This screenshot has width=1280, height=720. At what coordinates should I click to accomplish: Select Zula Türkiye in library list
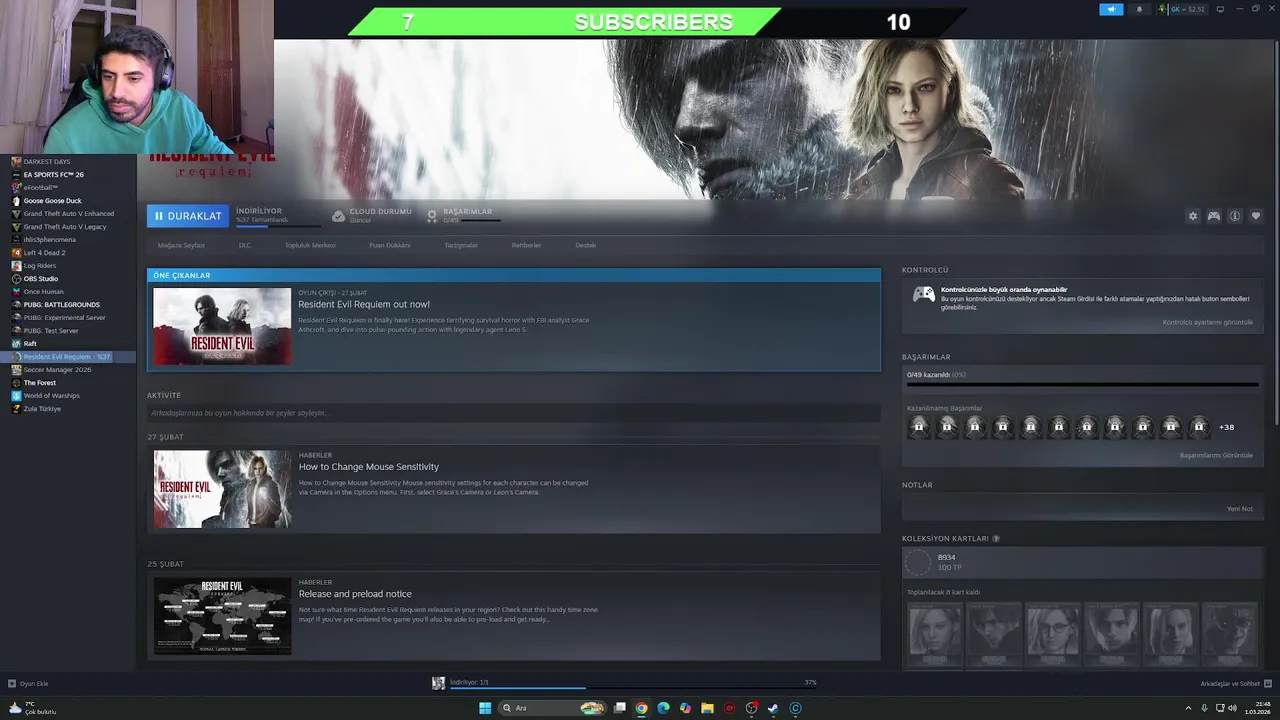(x=42, y=408)
